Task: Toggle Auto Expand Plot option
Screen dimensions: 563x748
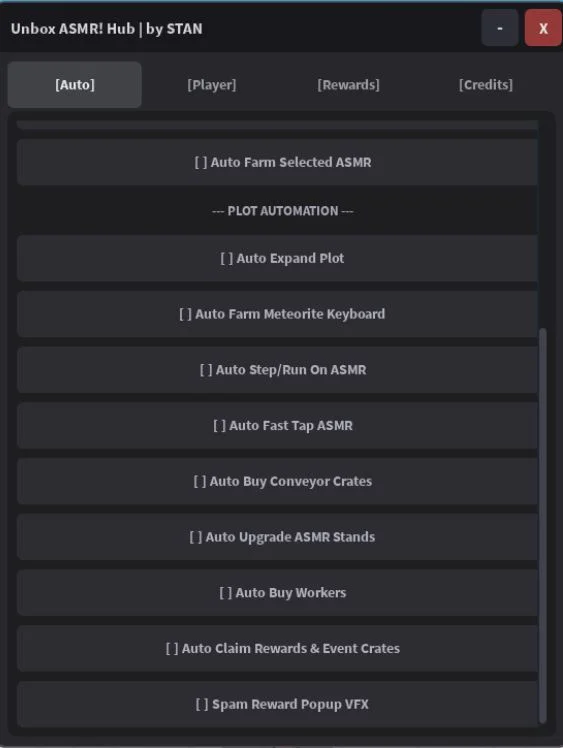Action: coord(277,258)
